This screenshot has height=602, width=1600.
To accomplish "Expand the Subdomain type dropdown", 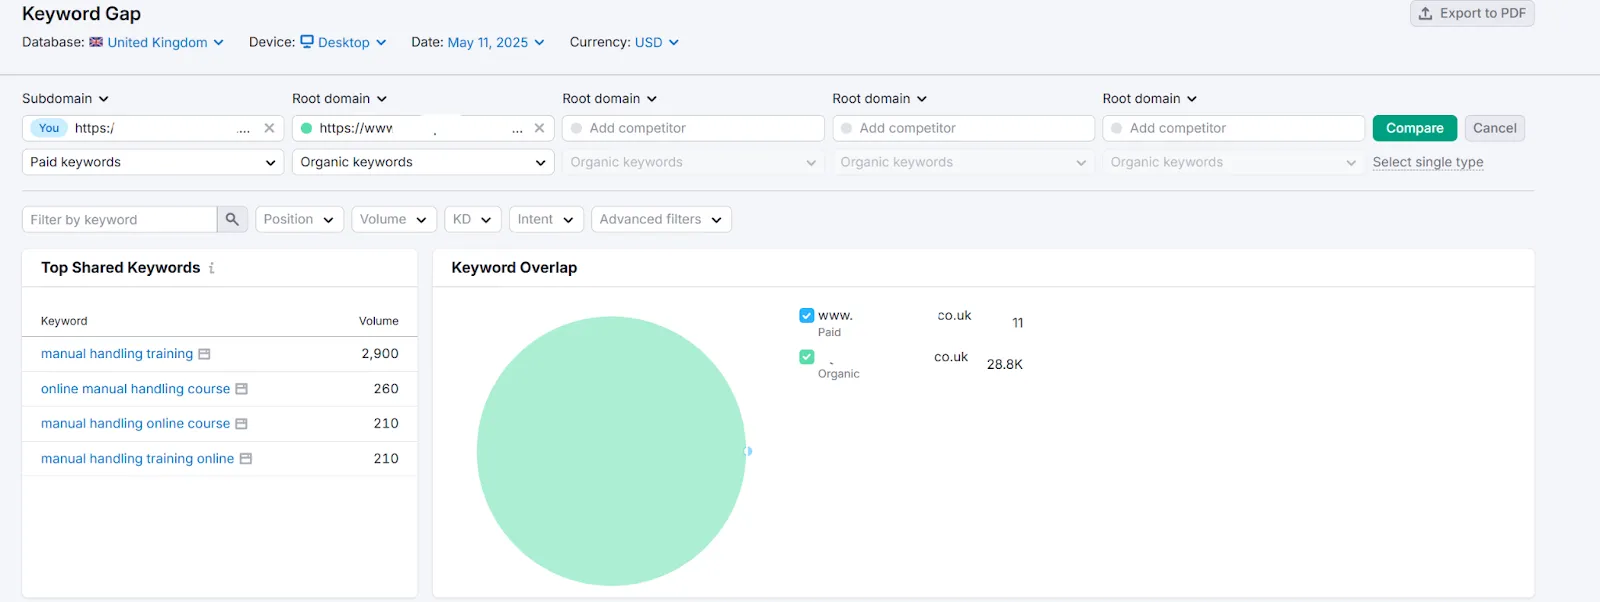I will (x=66, y=98).
